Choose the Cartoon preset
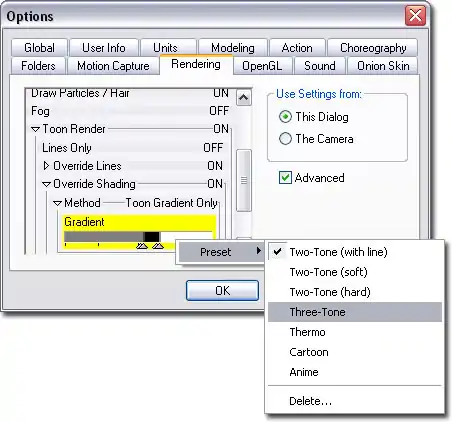This screenshot has height=422, width=452. 355,352
